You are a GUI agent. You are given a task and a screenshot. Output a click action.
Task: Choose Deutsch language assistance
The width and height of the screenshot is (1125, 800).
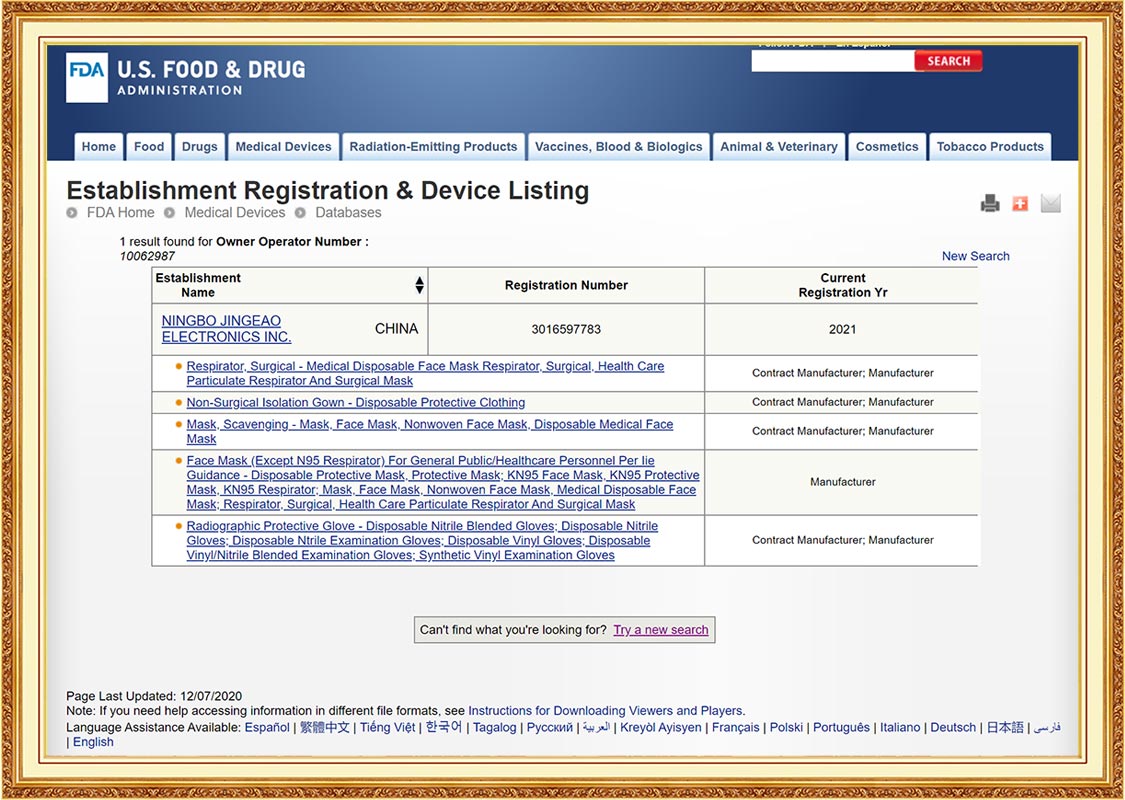pyautogui.click(x=954, y=727)
